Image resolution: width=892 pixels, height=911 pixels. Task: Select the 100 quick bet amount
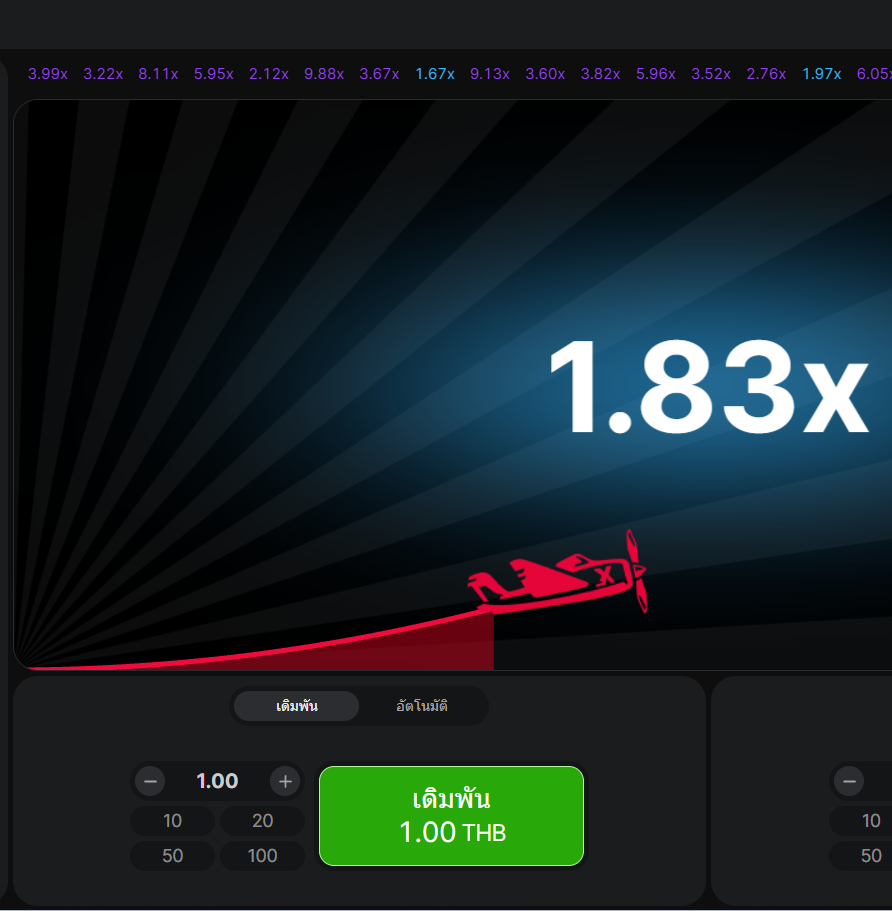pyautogui.click(x=263, y=855)
